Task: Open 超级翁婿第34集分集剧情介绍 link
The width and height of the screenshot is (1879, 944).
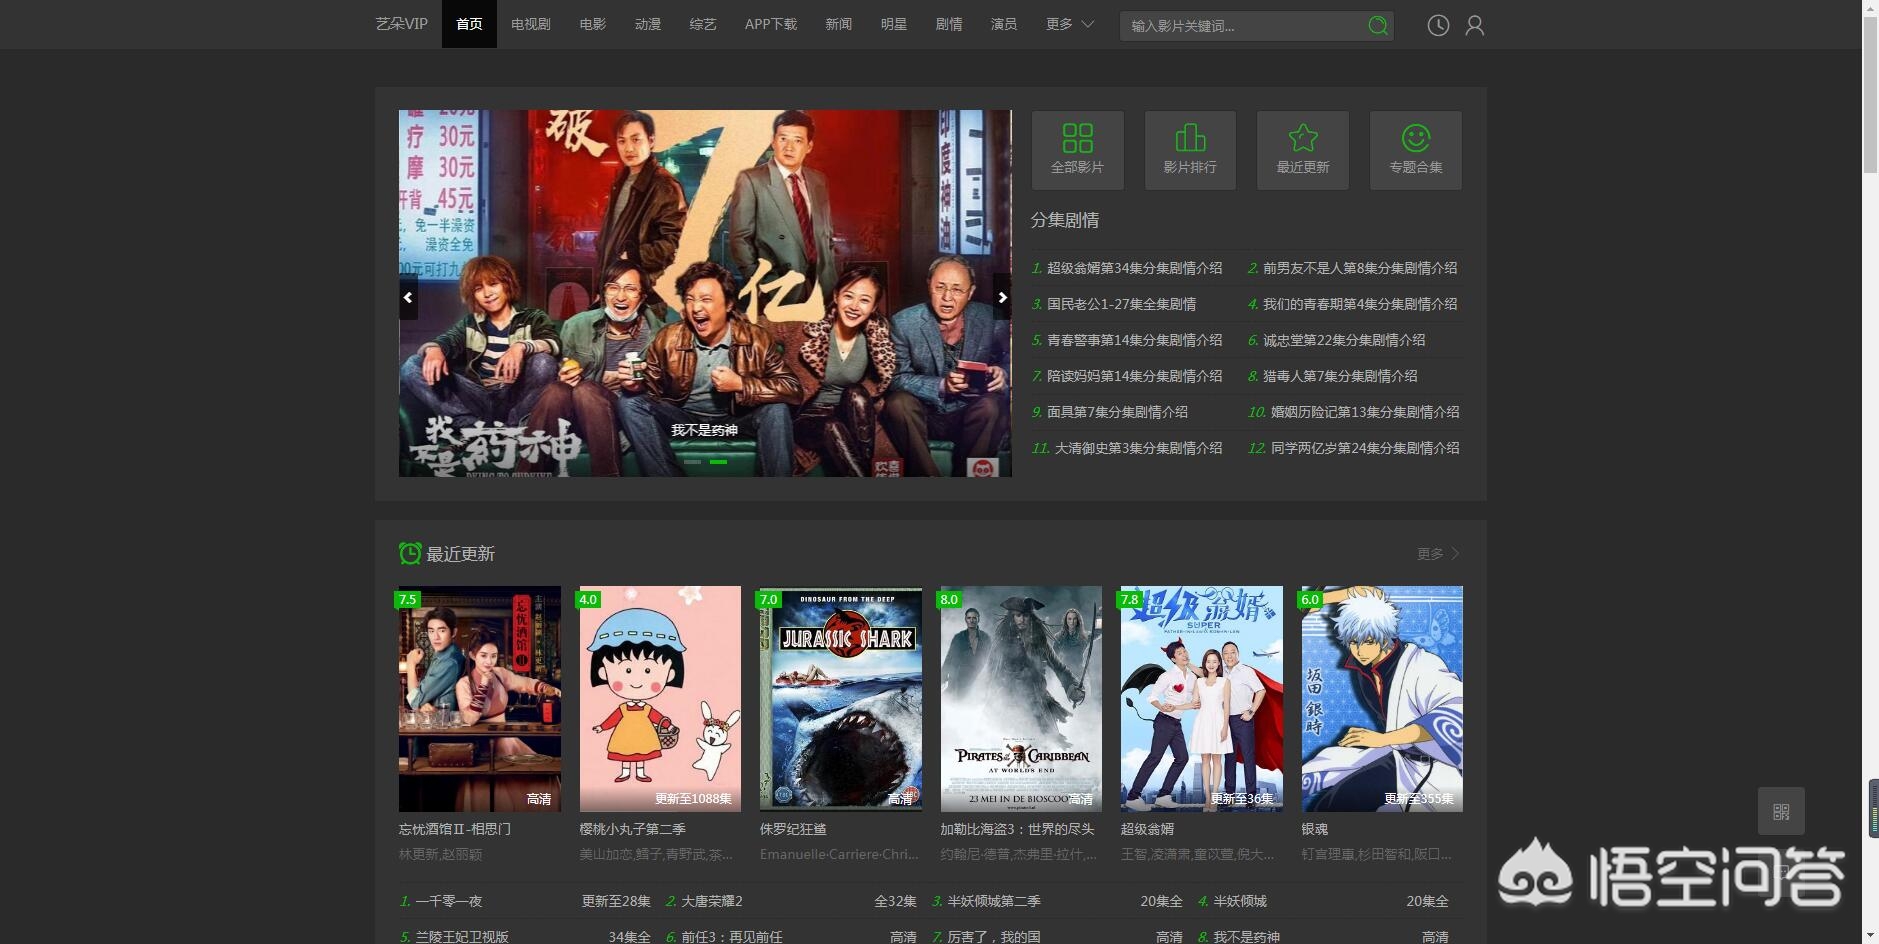Action: pos(1134,268)
